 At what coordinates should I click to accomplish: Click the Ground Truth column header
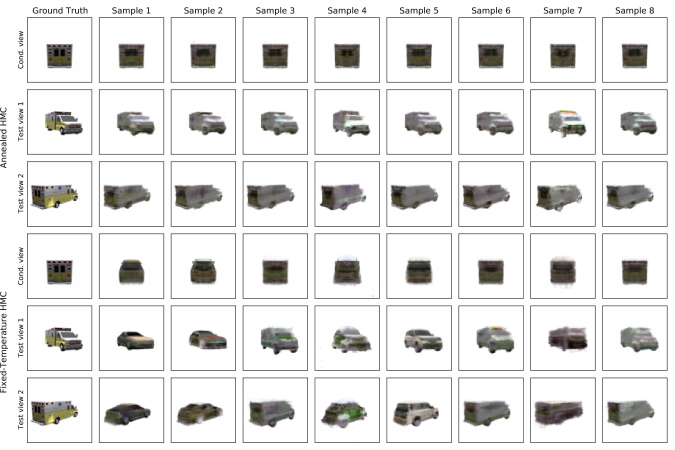[60, 10]
